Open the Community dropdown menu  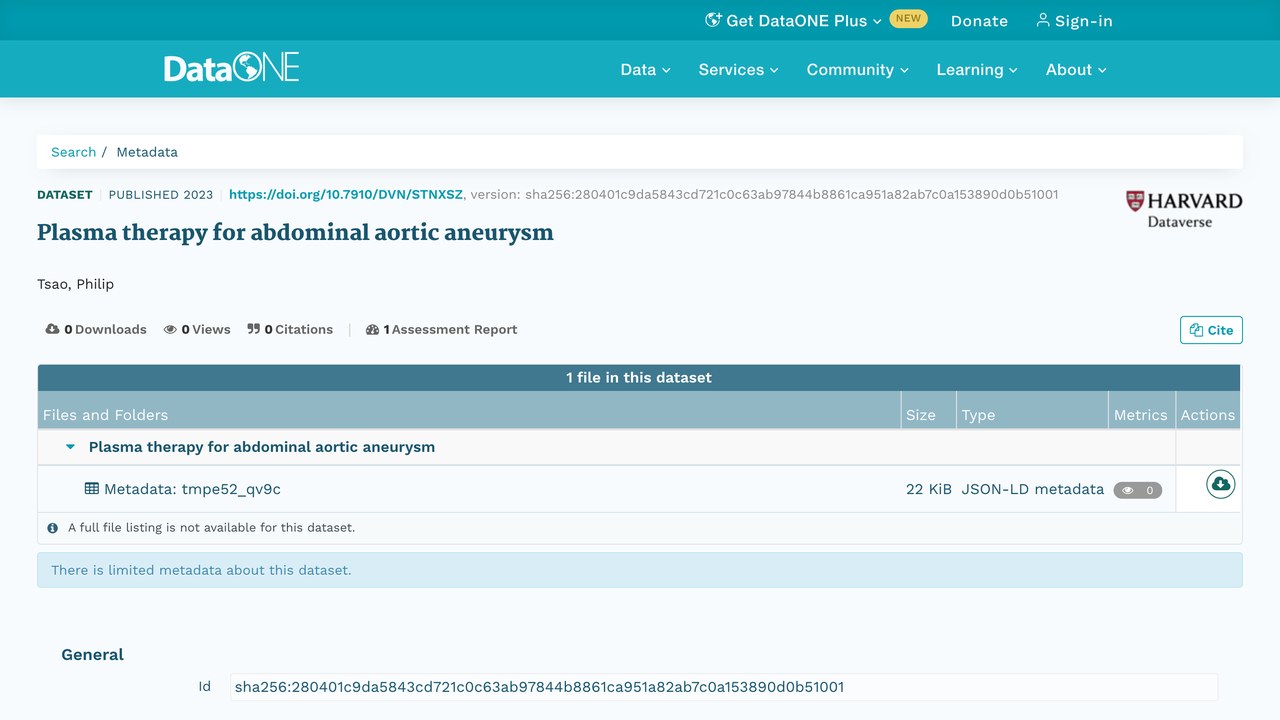coord(858,69)
